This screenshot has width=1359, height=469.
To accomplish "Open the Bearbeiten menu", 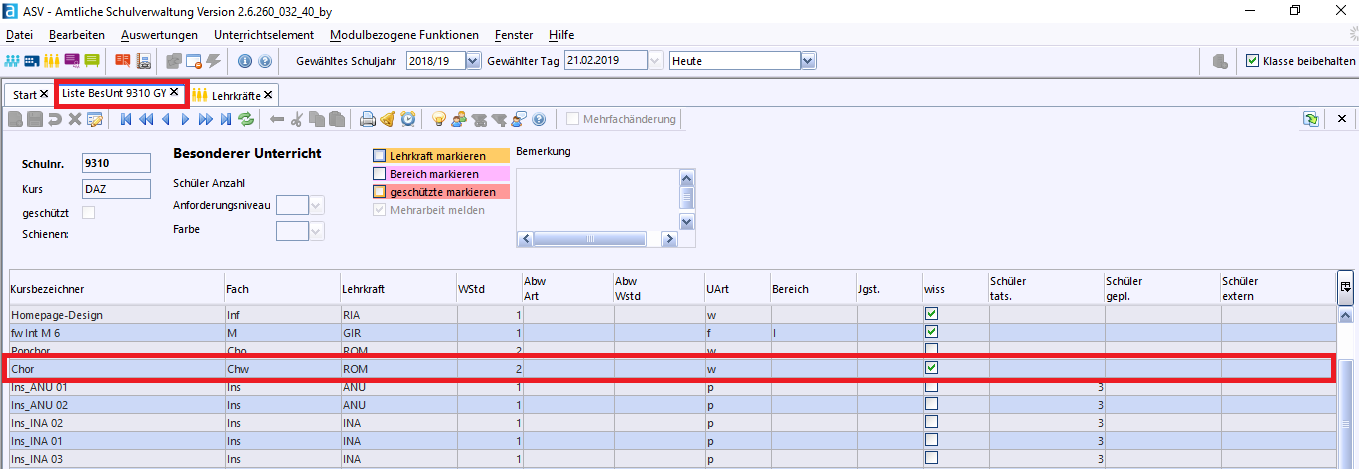I will tap(77, 35).
